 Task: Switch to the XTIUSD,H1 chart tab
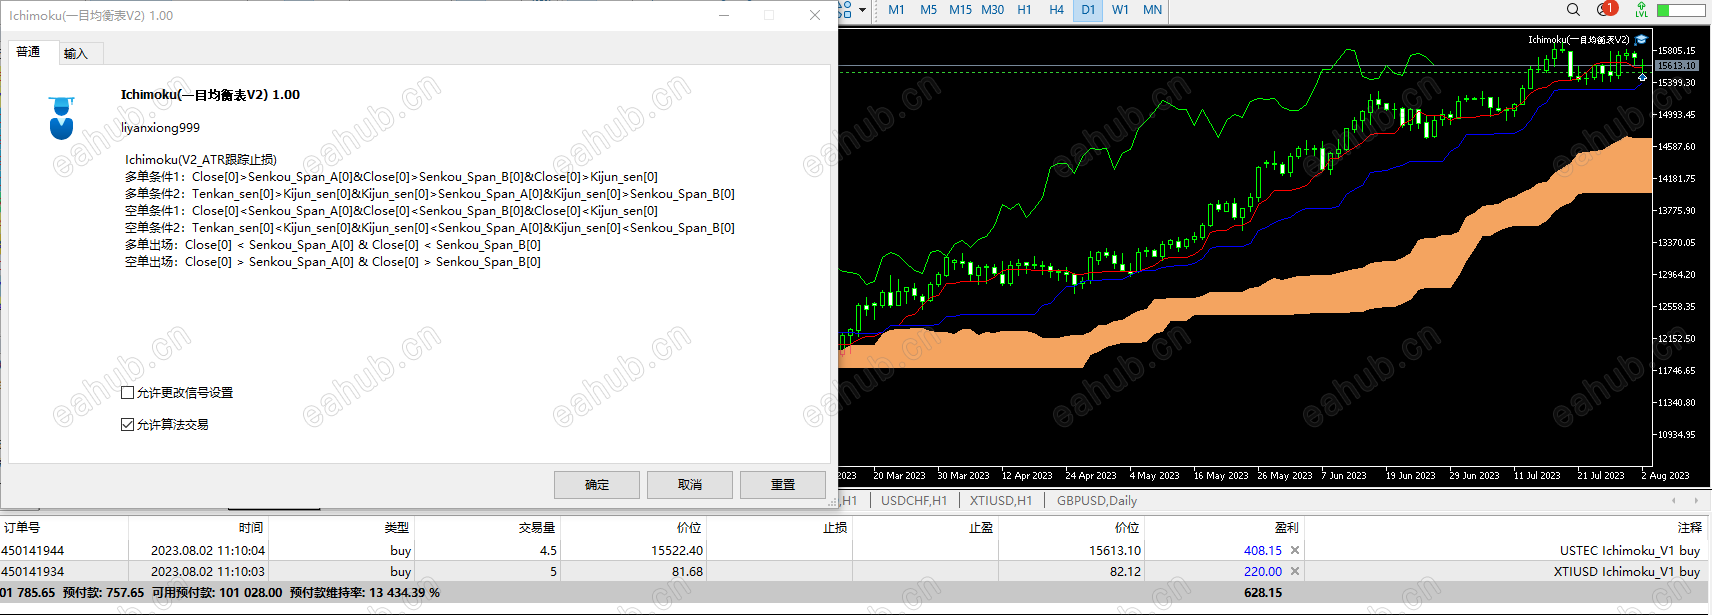(1001, 501)
